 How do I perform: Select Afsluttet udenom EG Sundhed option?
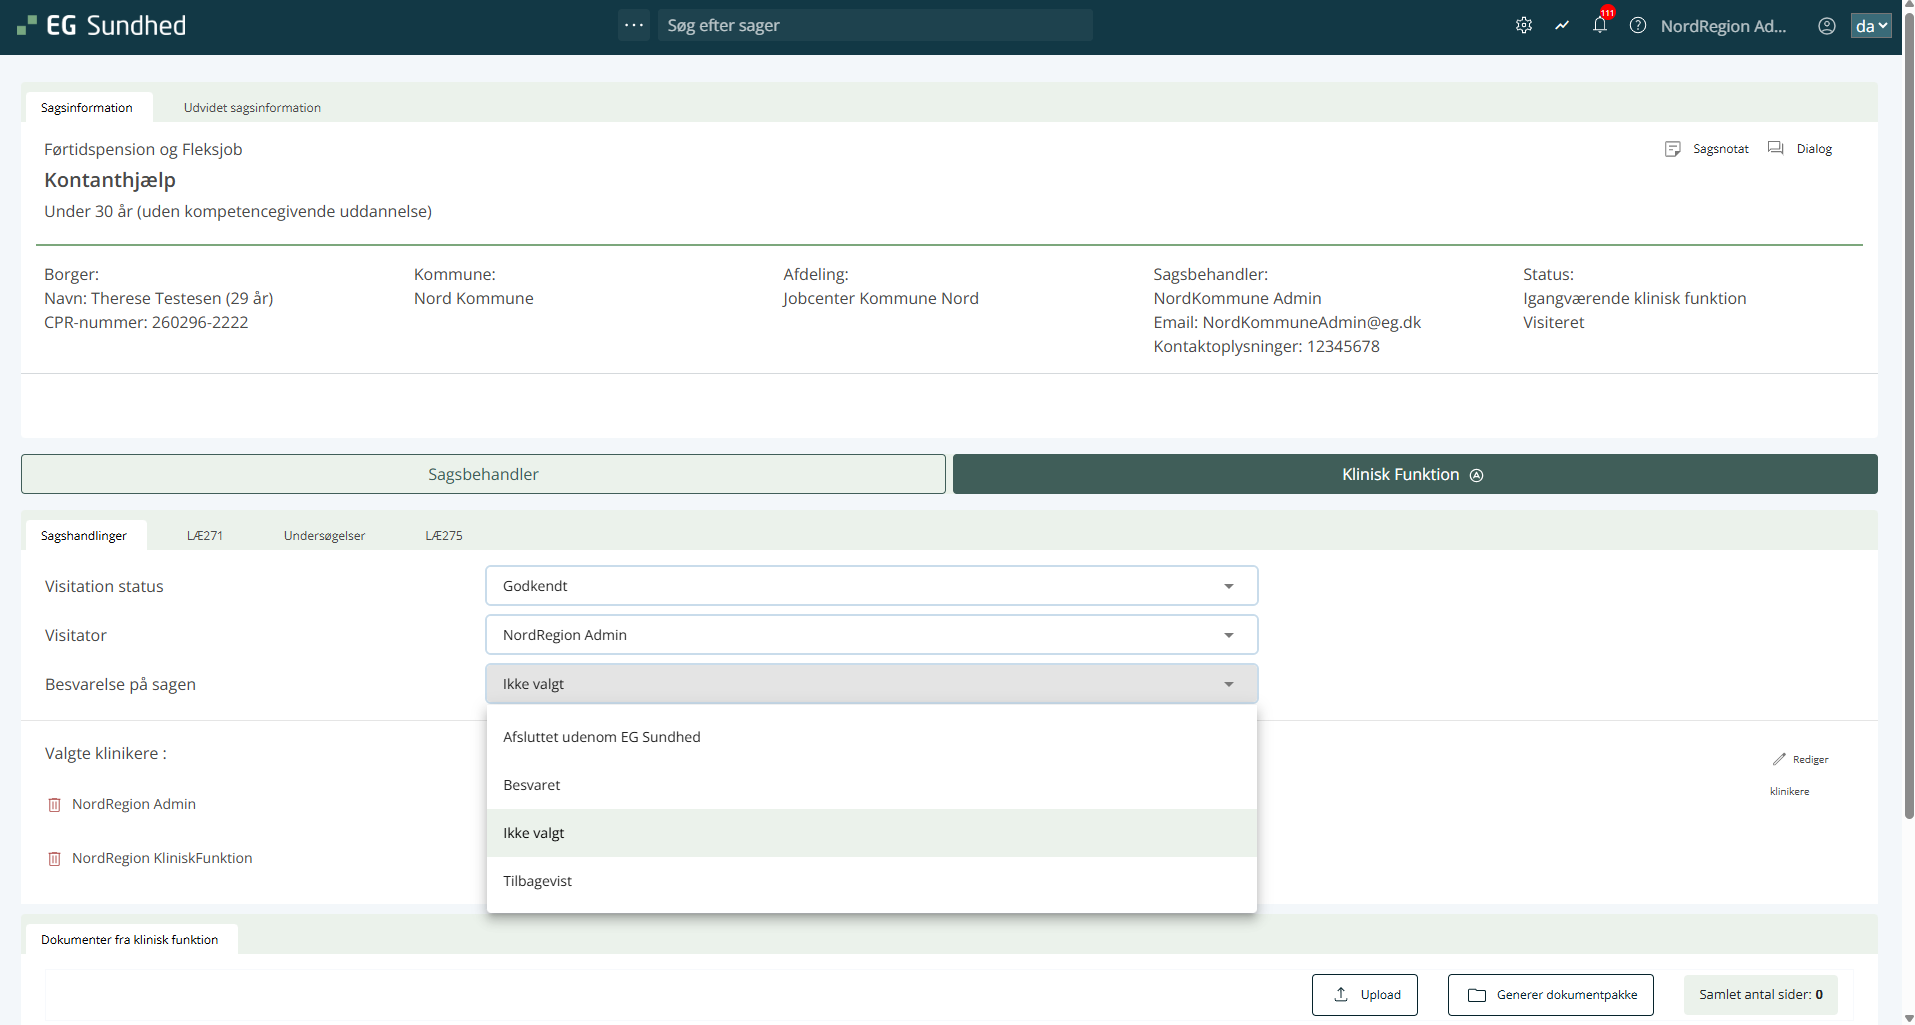602,737
